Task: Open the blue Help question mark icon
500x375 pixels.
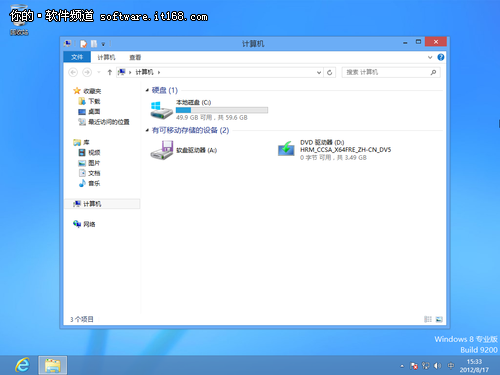Action: [441, 57]
